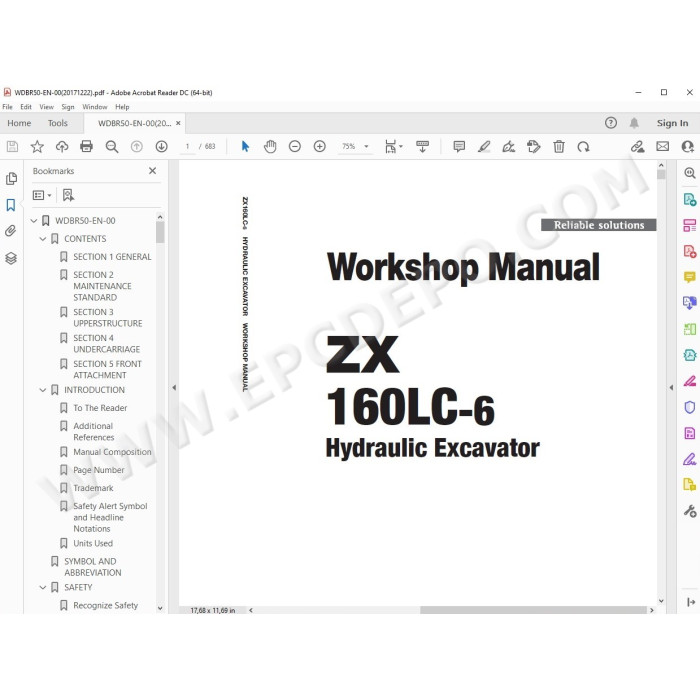Go to next page arrow icon
Screen dimensions: 700x700
[x=162, y=146]
